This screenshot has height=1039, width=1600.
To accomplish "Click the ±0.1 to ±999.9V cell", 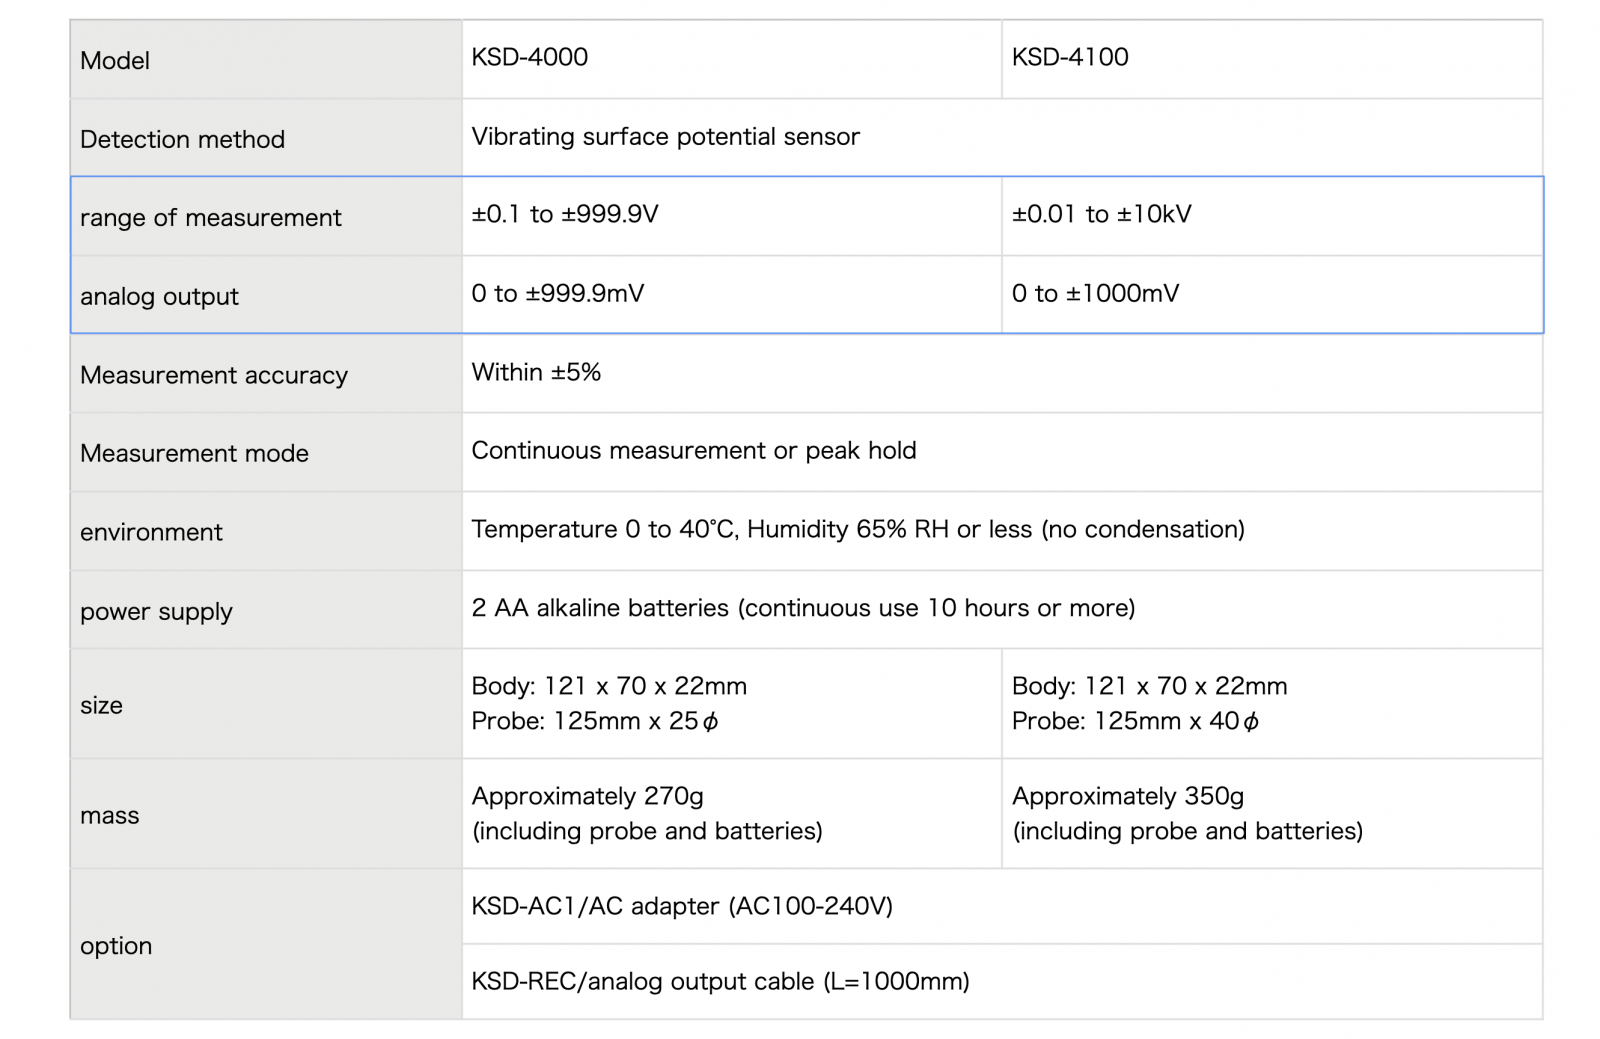I will (x=731, y=216).
